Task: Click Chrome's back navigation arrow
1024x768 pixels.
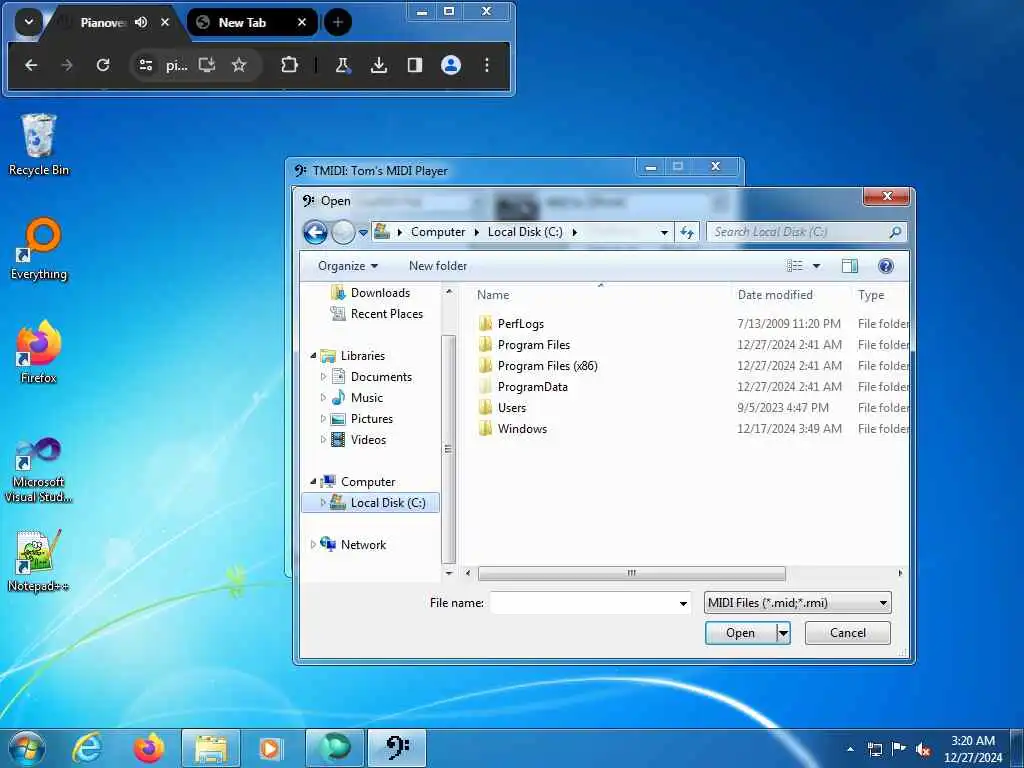Action: coord(31,65)
